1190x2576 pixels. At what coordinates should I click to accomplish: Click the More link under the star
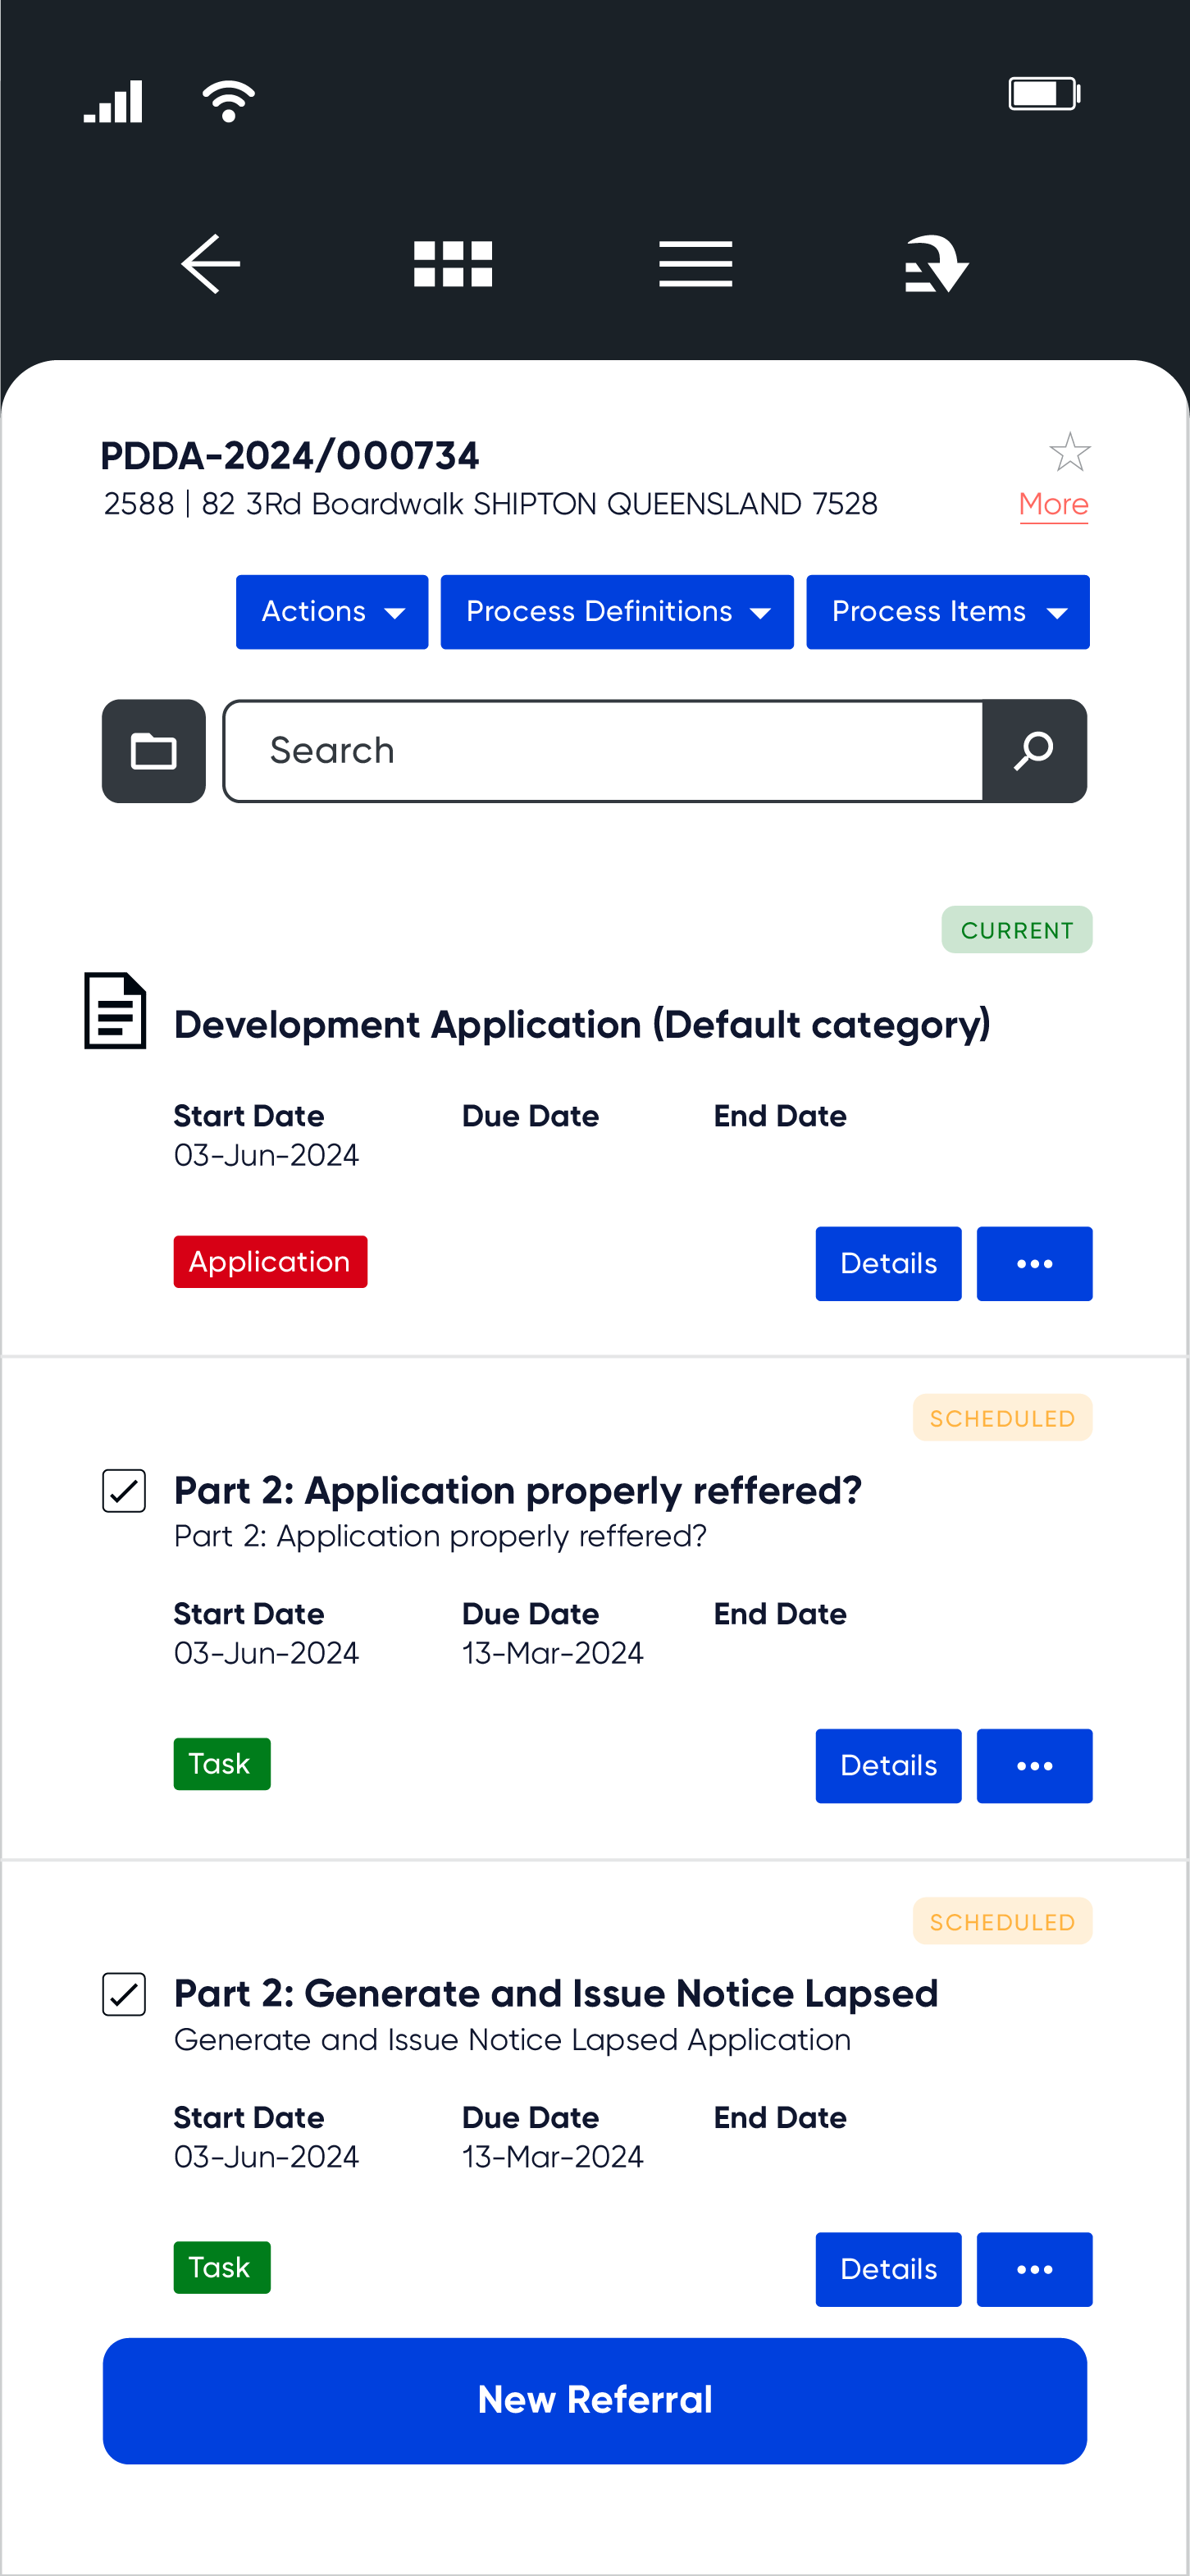tap(1054, 505)
